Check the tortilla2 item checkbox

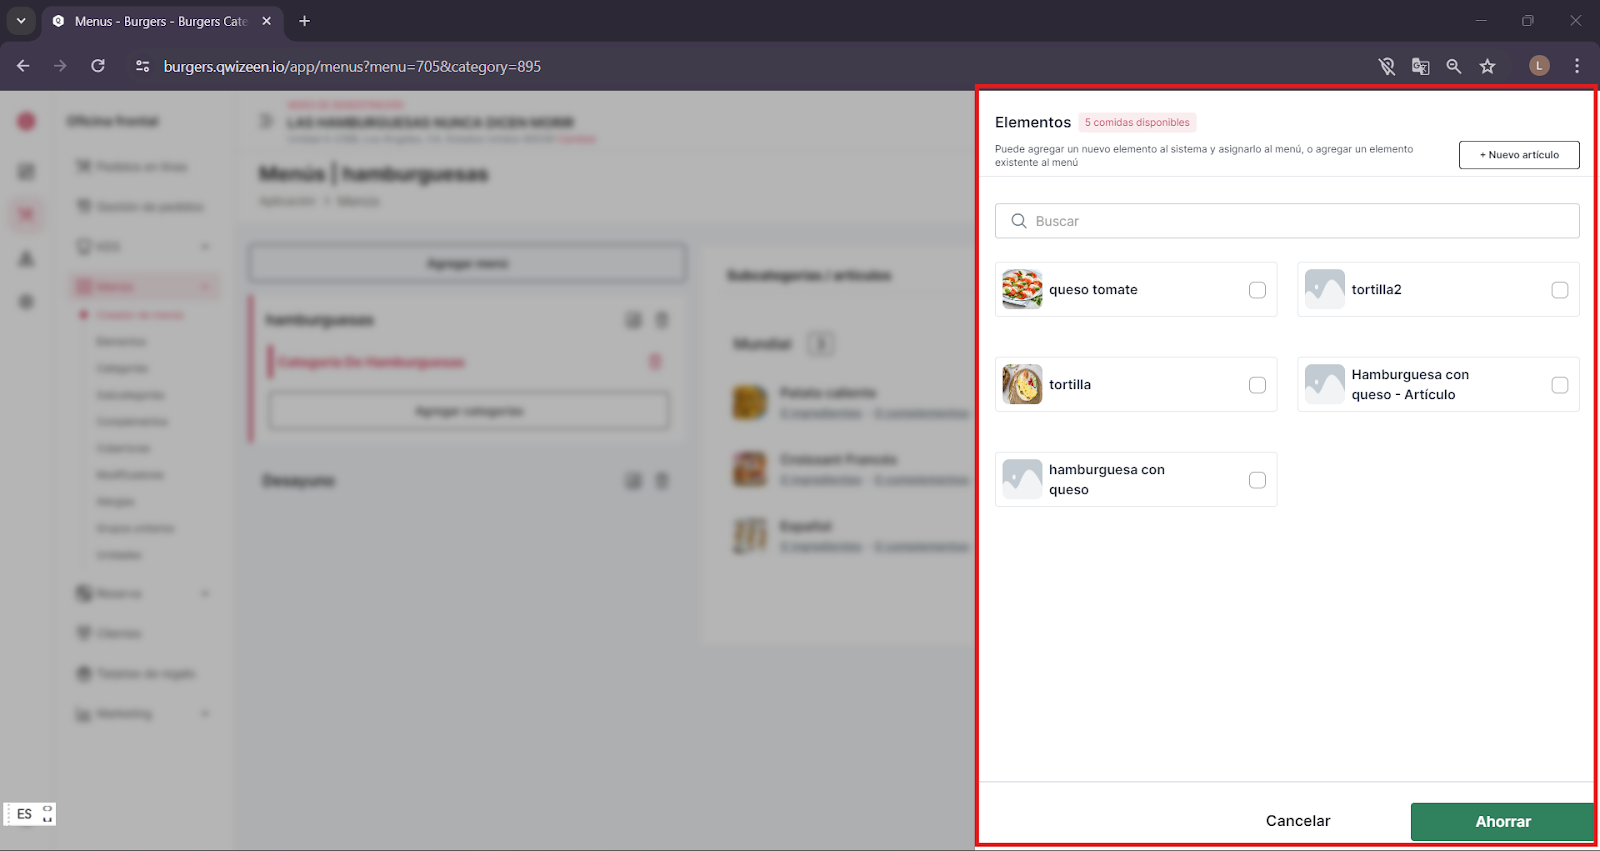click(x=1559, y=290)
